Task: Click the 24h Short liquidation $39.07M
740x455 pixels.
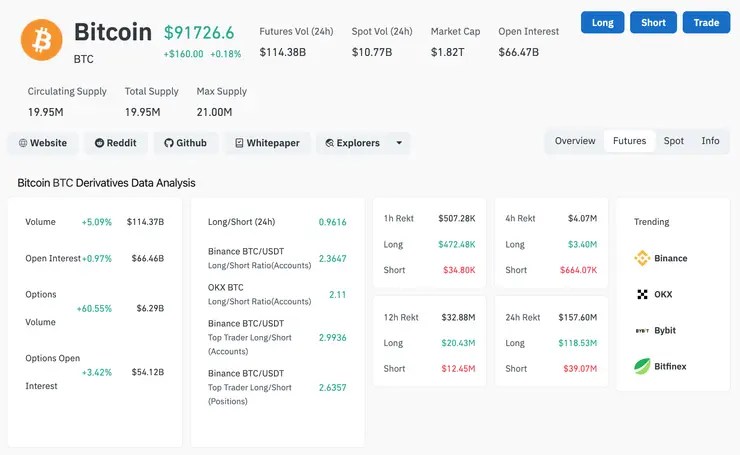Action: click(x=580, y=369)
